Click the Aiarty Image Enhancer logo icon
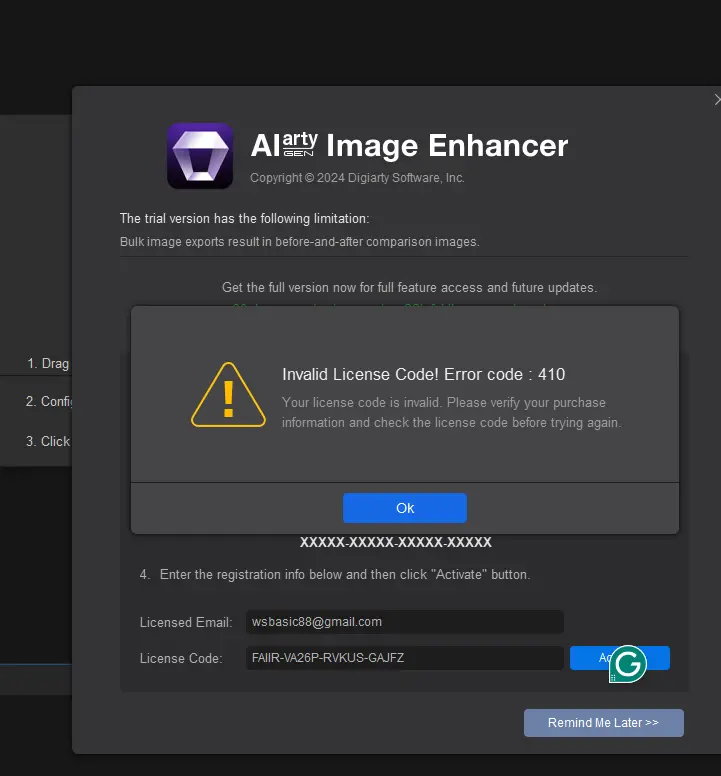 point(200,156)
